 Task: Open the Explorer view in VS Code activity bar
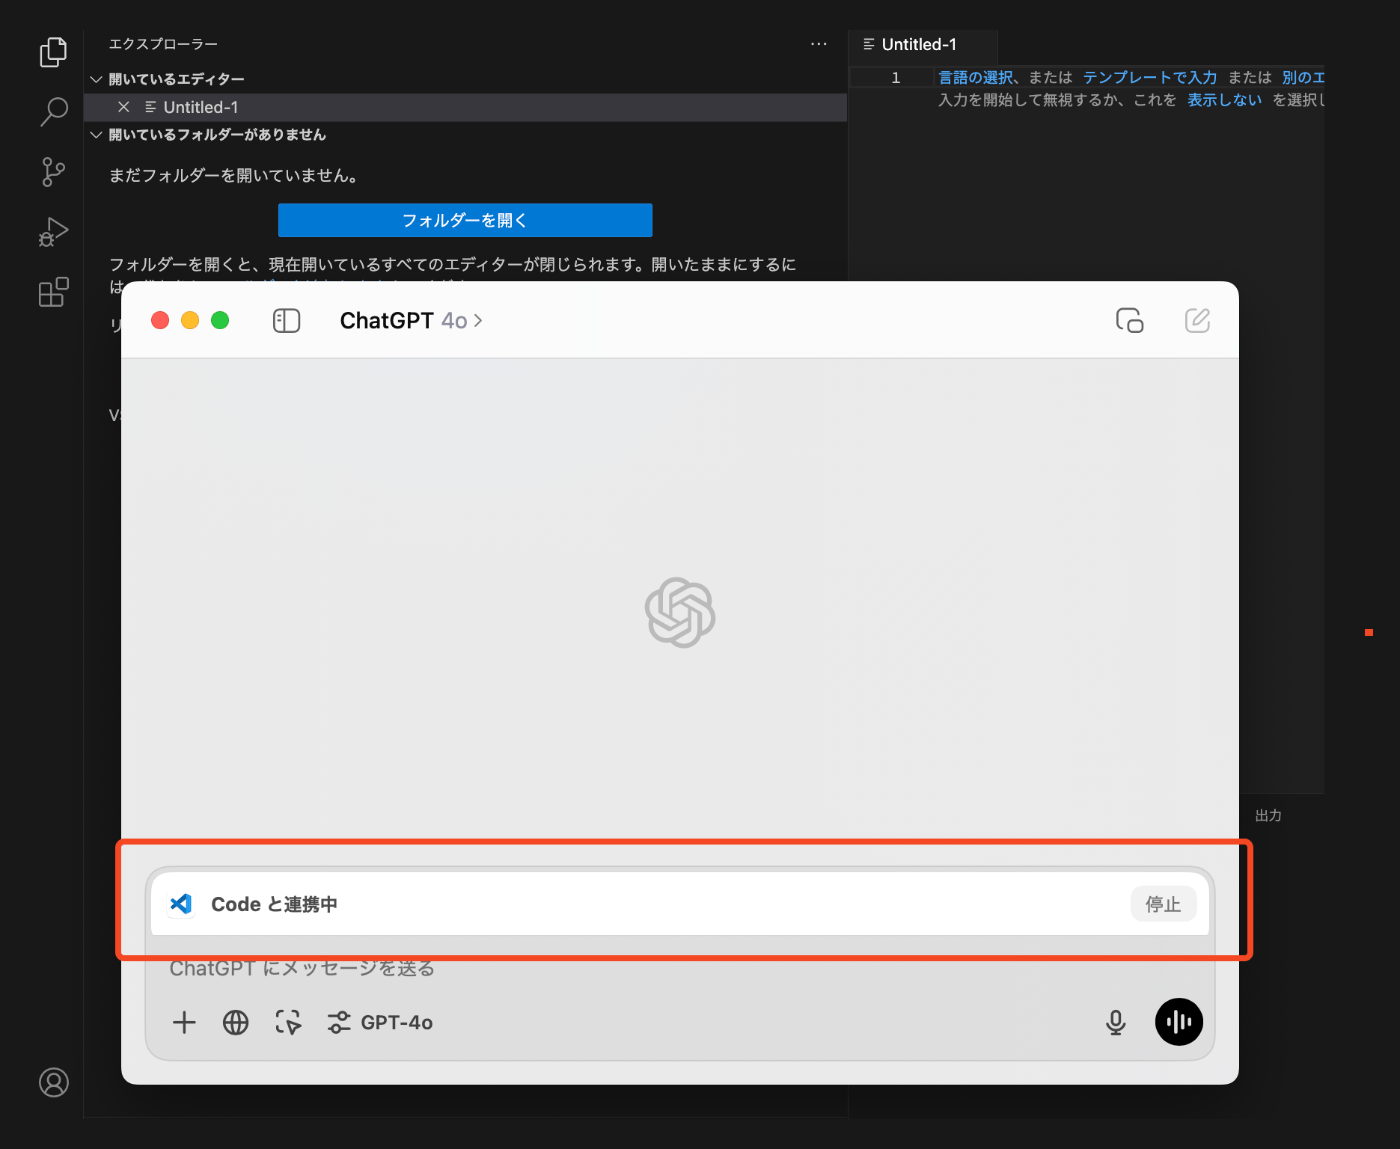click(x=53, y=52)
